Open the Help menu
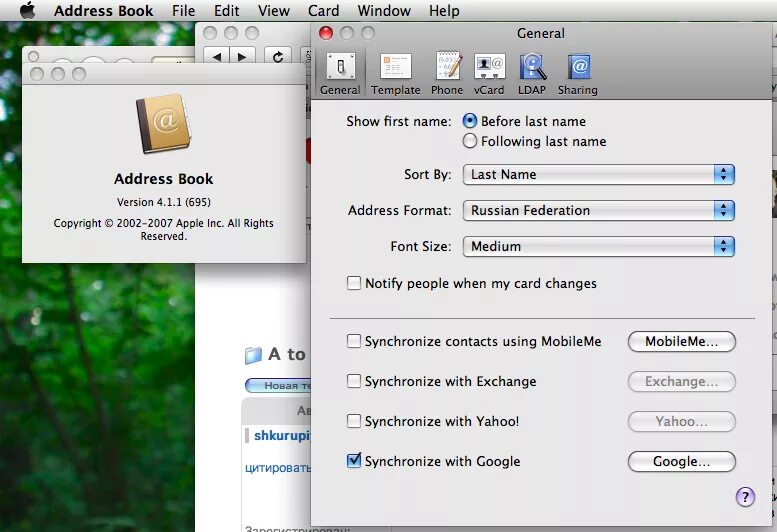 pos(444,10)
